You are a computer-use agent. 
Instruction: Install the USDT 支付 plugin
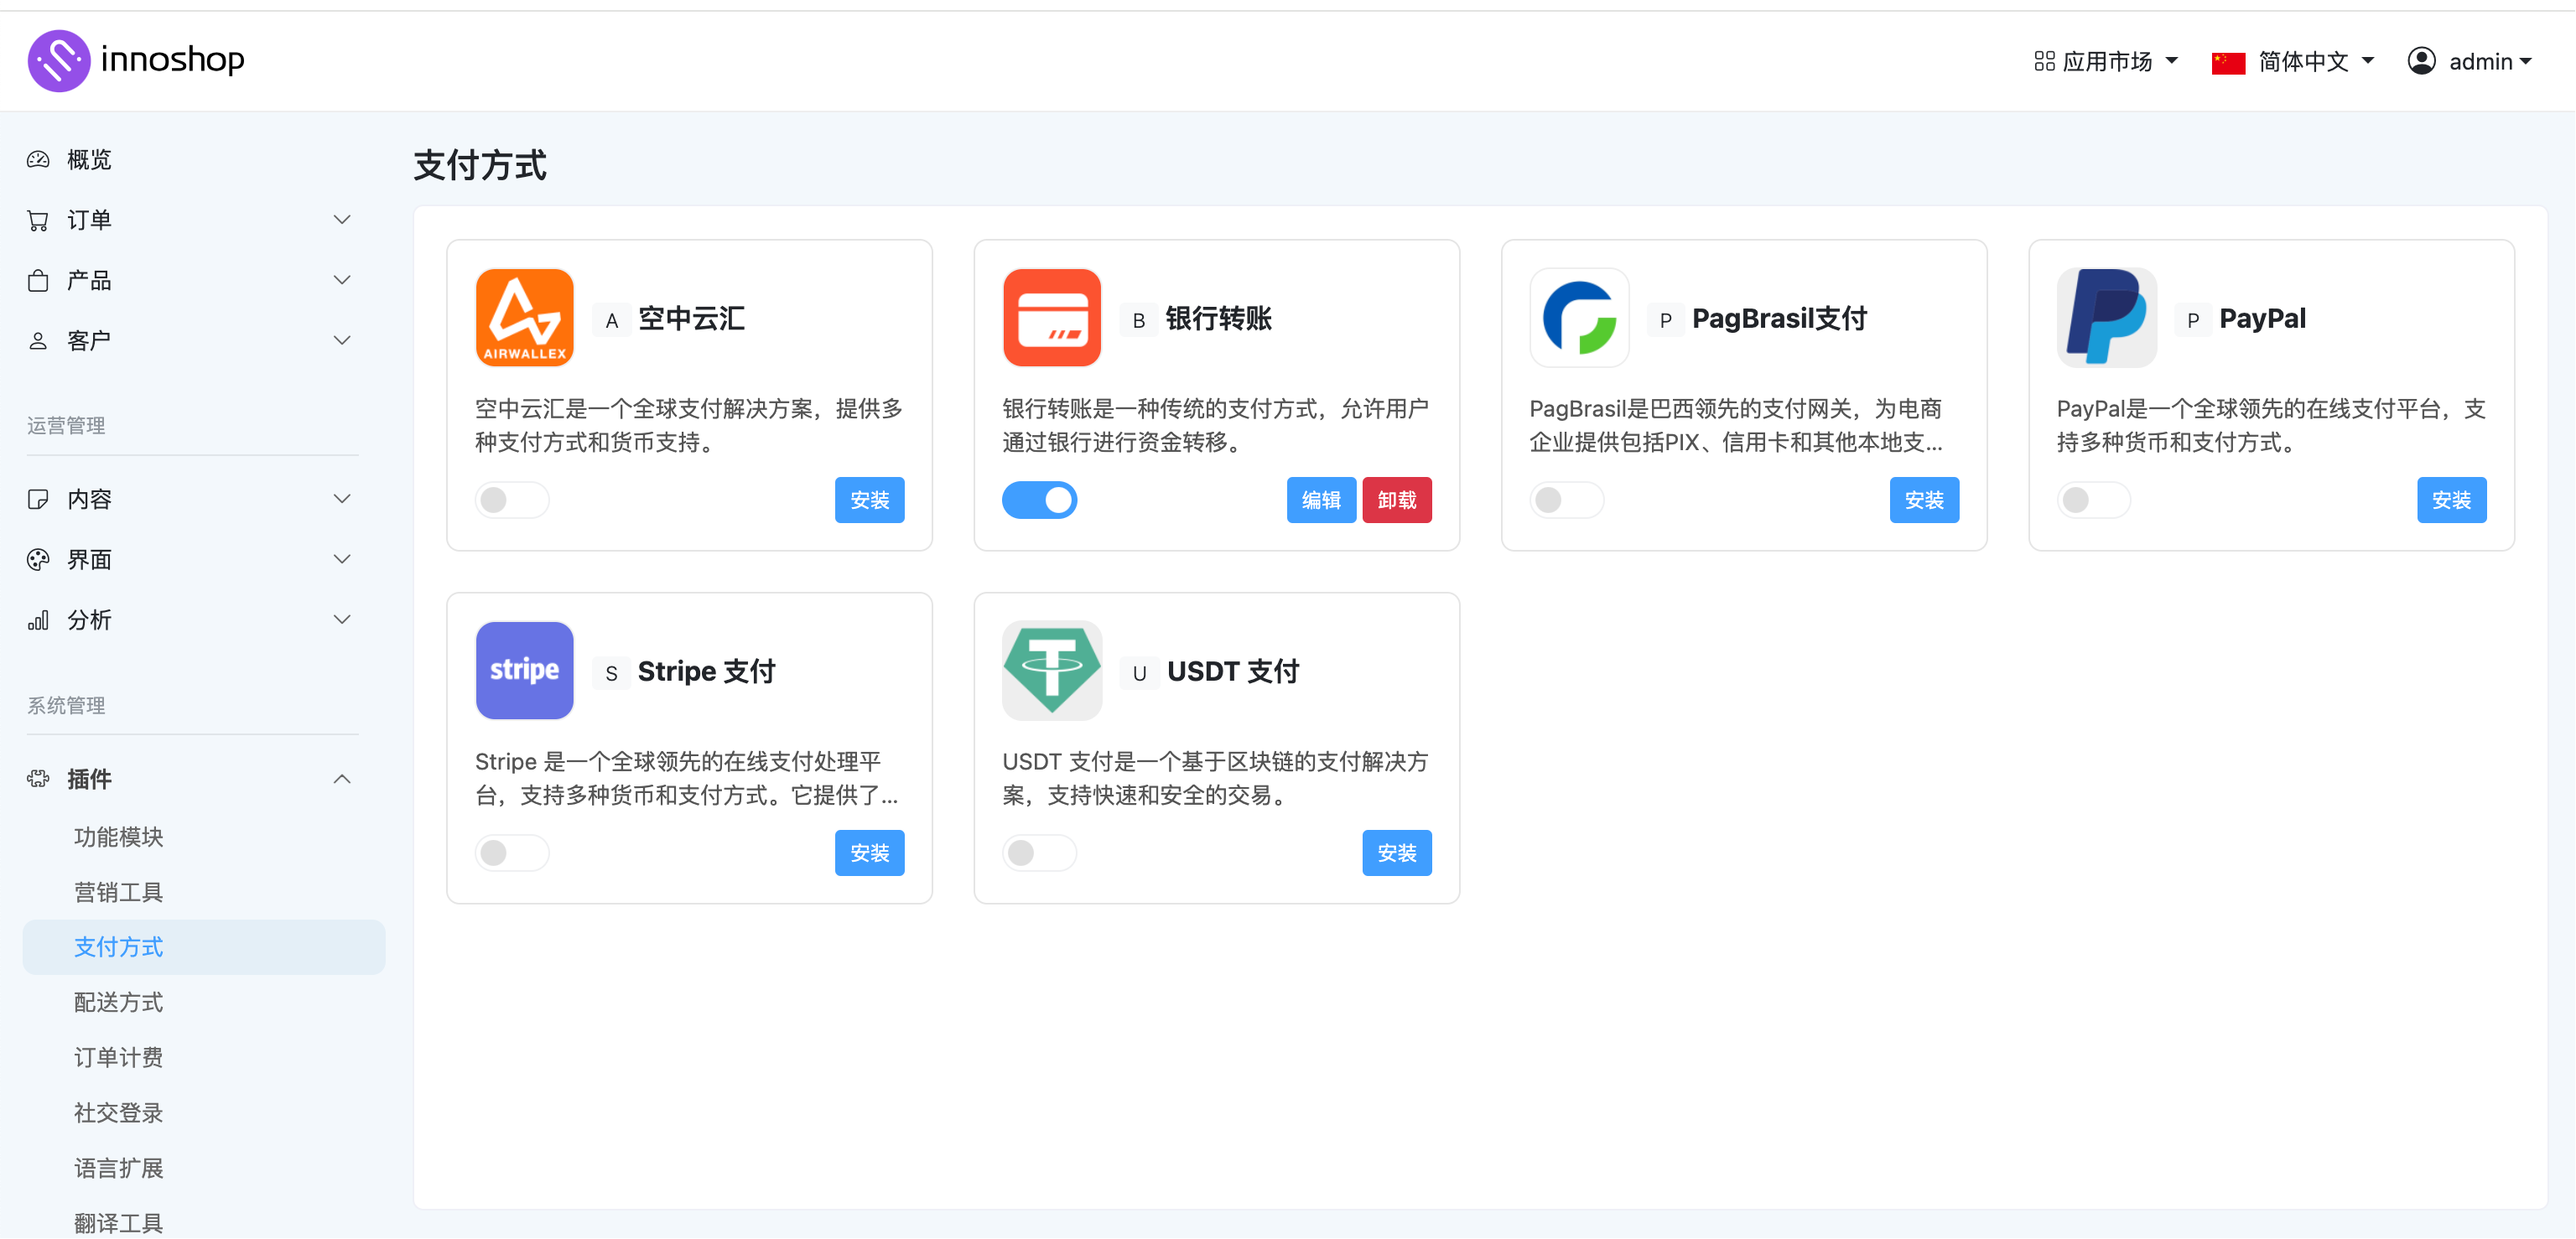1396,853
